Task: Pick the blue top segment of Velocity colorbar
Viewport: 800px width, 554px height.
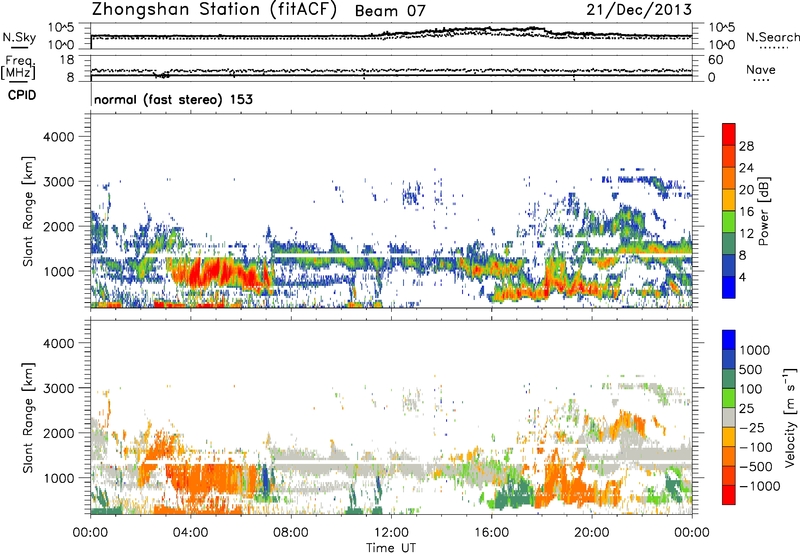Action: 729,340
